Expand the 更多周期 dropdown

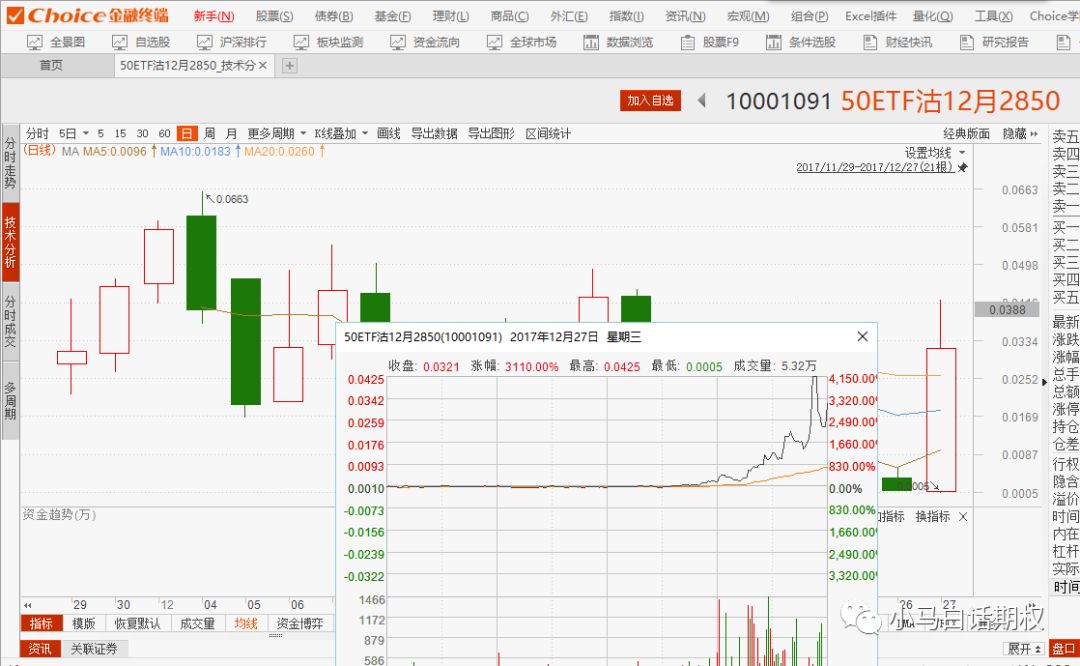276,133
